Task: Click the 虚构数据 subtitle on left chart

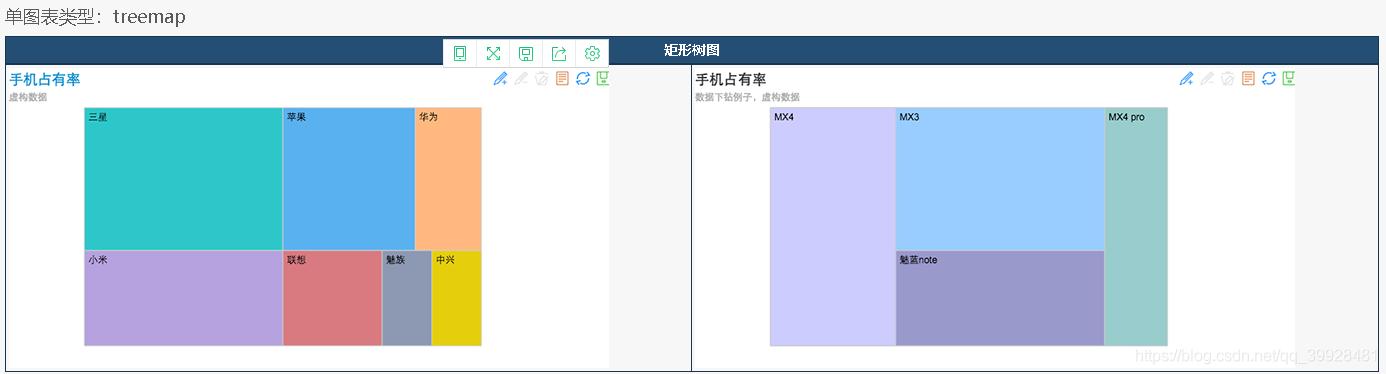Action: click(28, 97)
